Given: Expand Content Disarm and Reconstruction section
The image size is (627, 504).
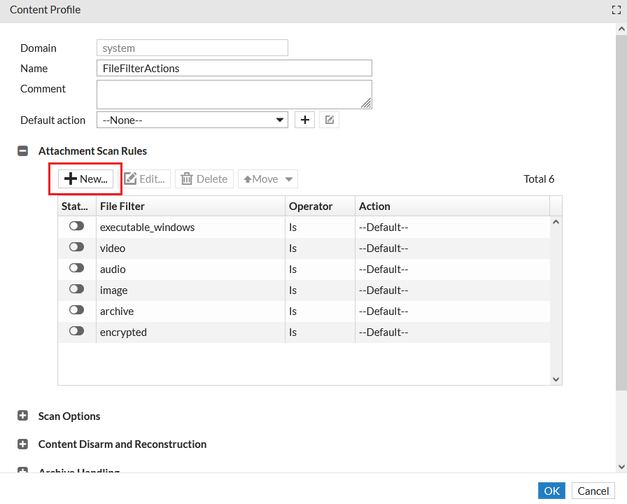Looking at the screenshot, I should (23, 444).
